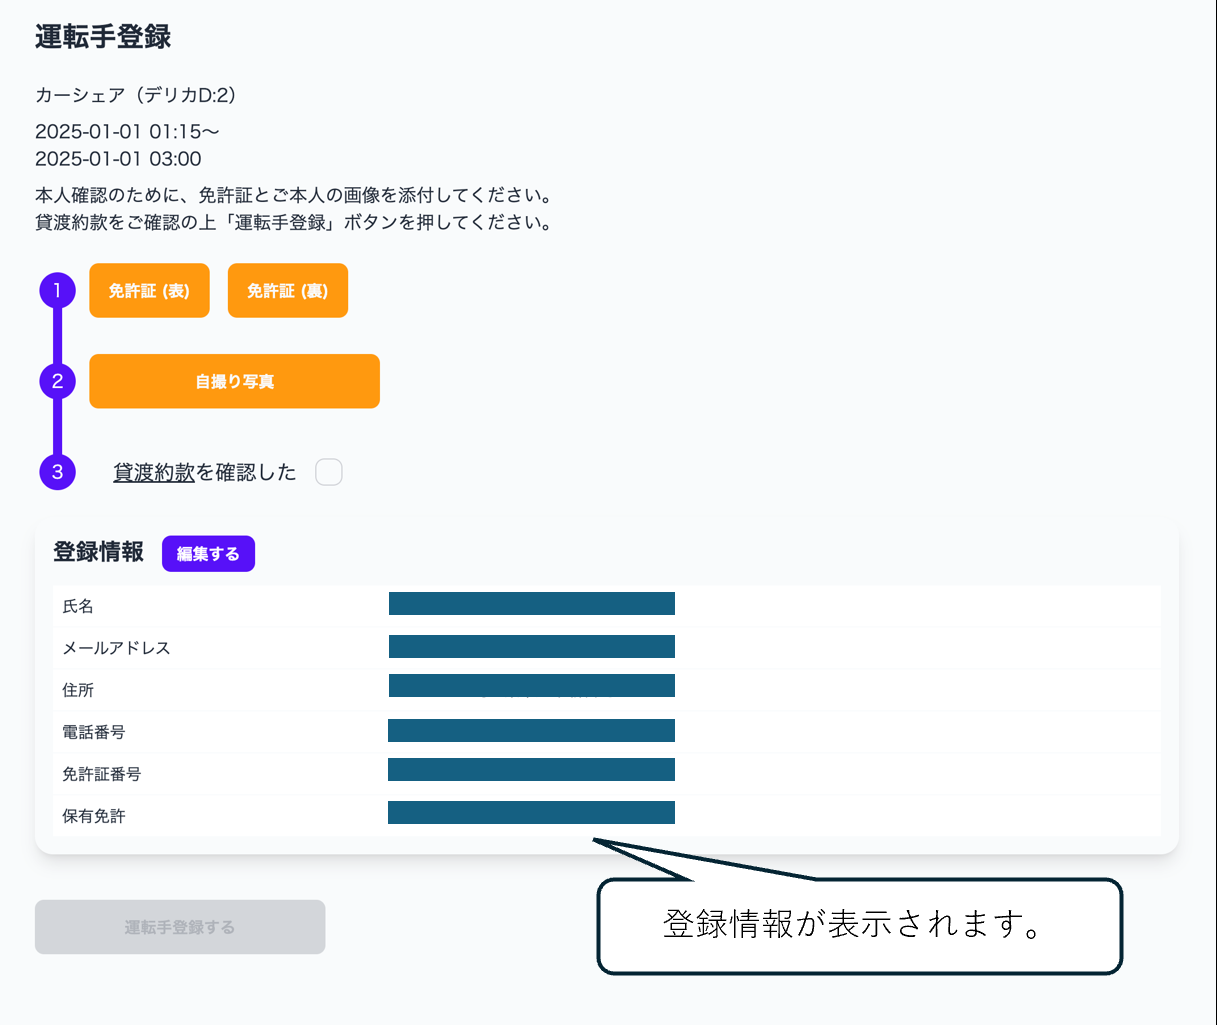Click the masked 保有免許 value

[x=531, y=813]
